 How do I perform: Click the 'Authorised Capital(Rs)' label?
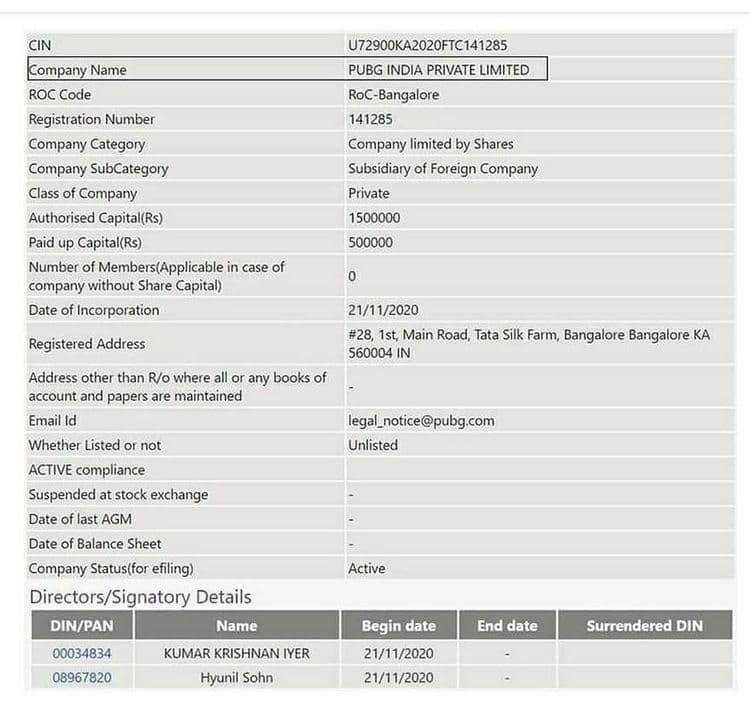pyautogui.click(x=96, y=218)
